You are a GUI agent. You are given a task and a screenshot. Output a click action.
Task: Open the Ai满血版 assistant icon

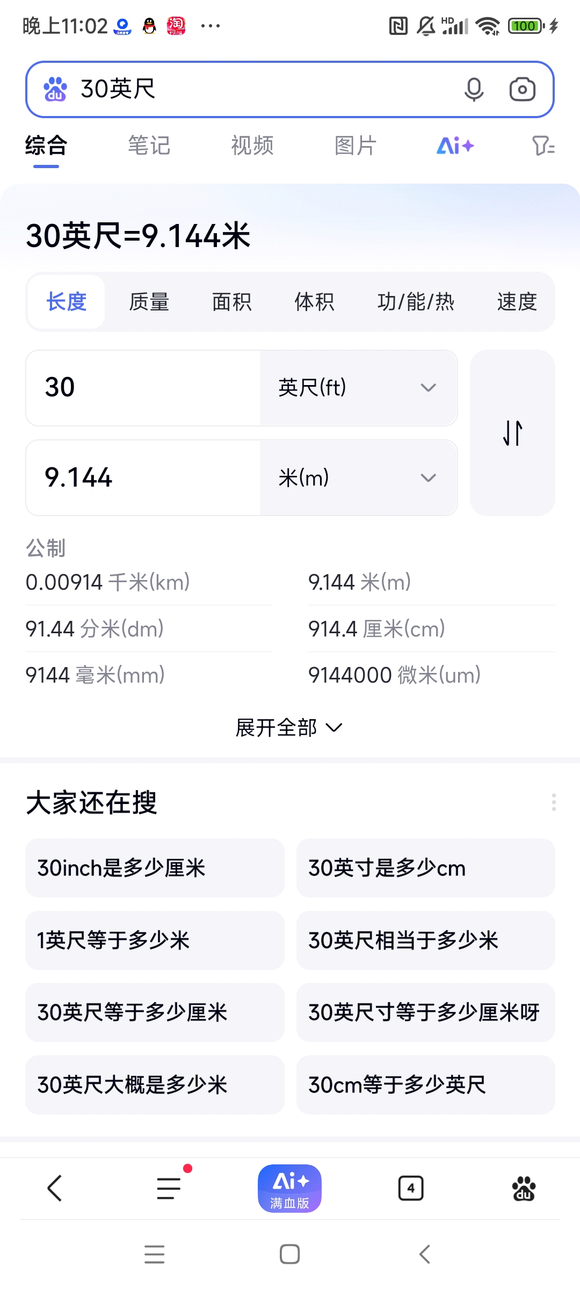[289, 1188]
